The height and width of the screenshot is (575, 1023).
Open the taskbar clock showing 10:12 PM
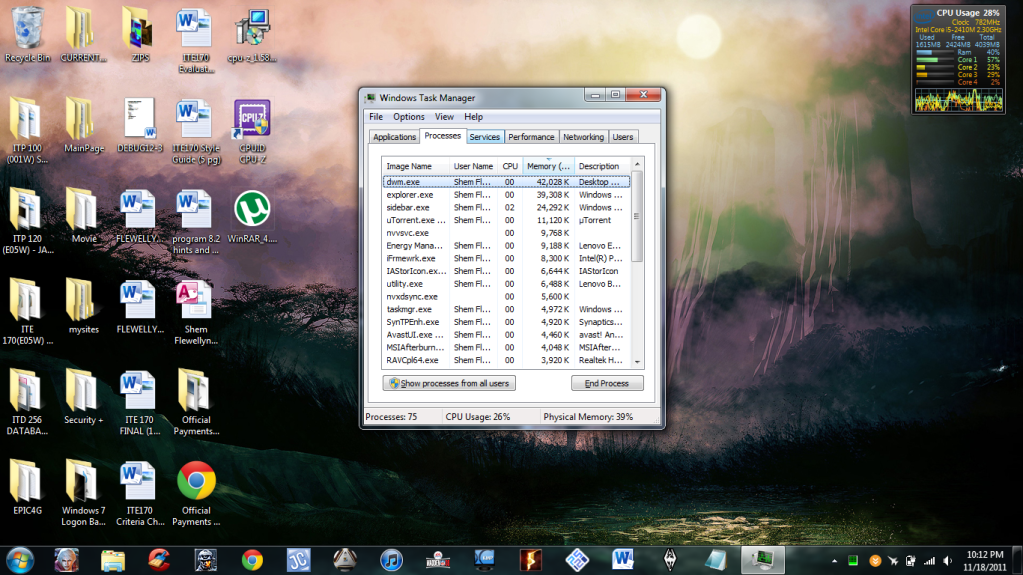985,561
